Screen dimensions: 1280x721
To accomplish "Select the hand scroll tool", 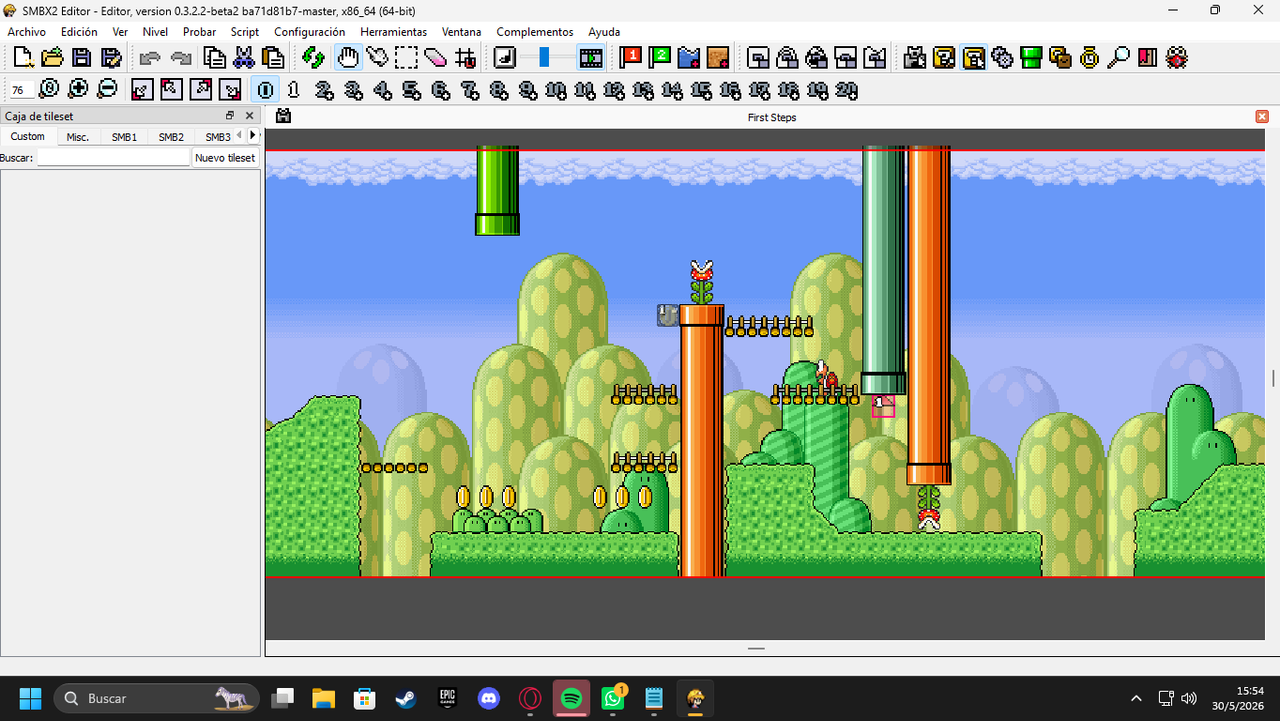I will pyautogui.click(x=347, y=58).
